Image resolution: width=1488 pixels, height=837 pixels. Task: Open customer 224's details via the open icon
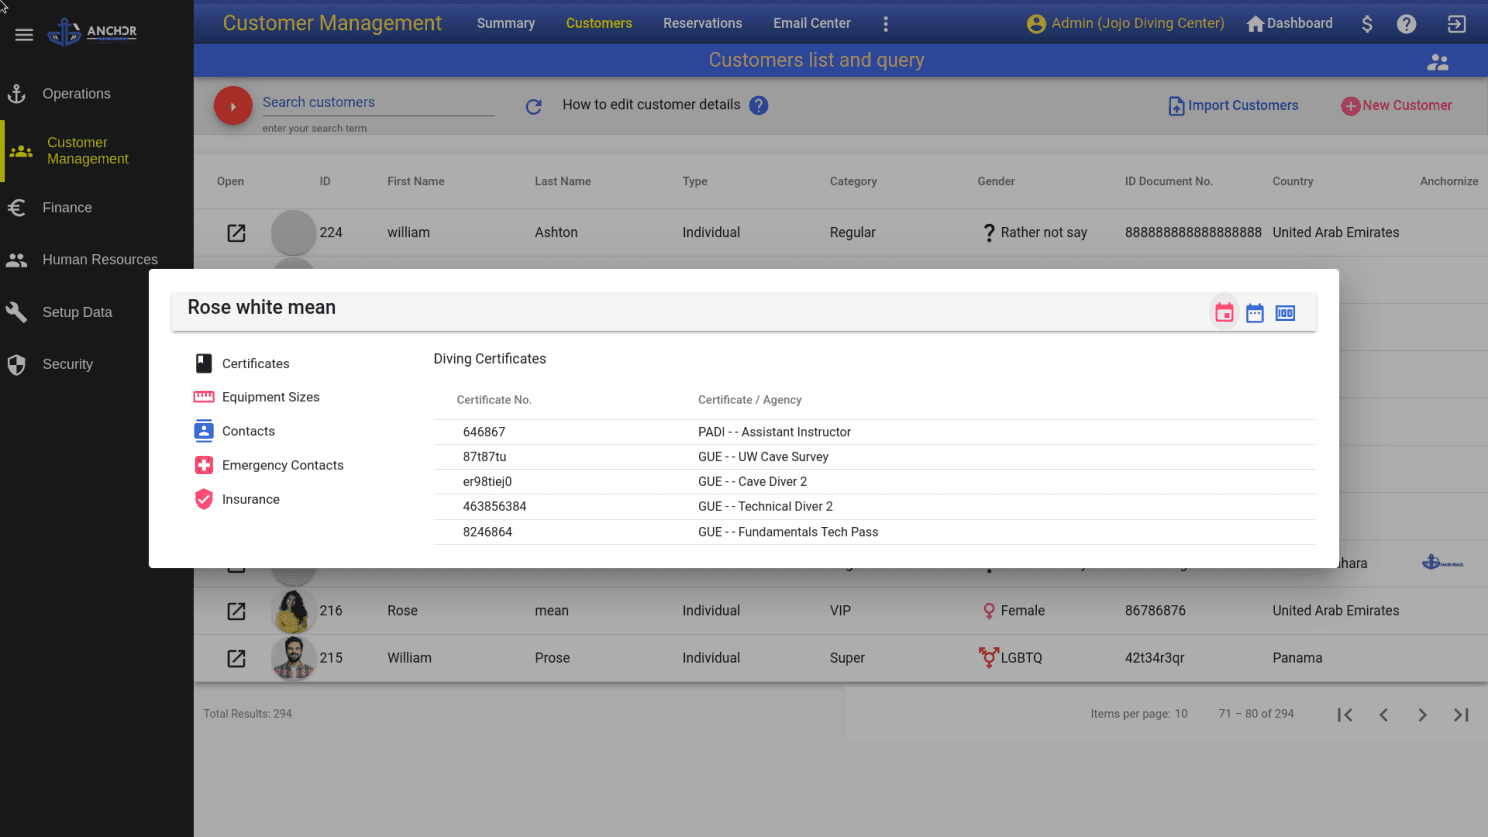236,232
